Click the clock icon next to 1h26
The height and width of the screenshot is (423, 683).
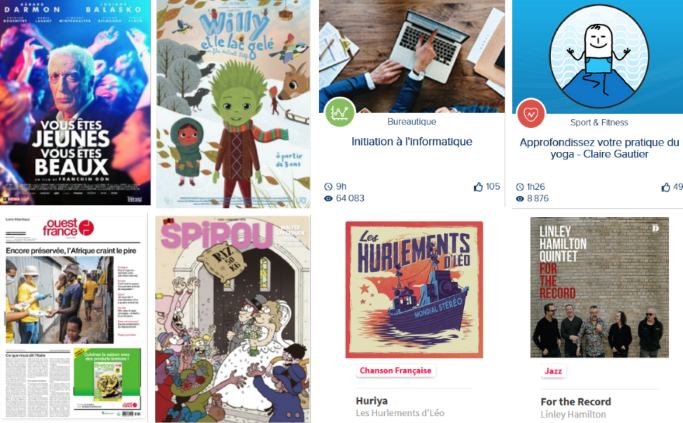[x=520, y=187]
